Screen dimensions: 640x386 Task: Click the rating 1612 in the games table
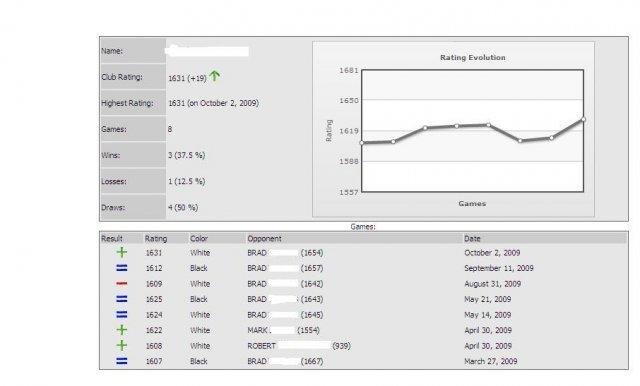pos(154,268)
